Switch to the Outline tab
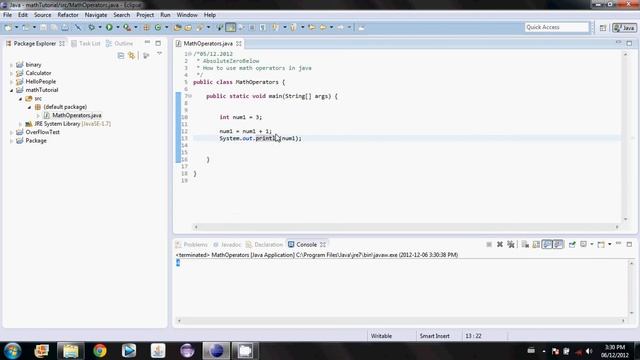The height and width of the screenshot is (360, 640). [x=119, y=43]
